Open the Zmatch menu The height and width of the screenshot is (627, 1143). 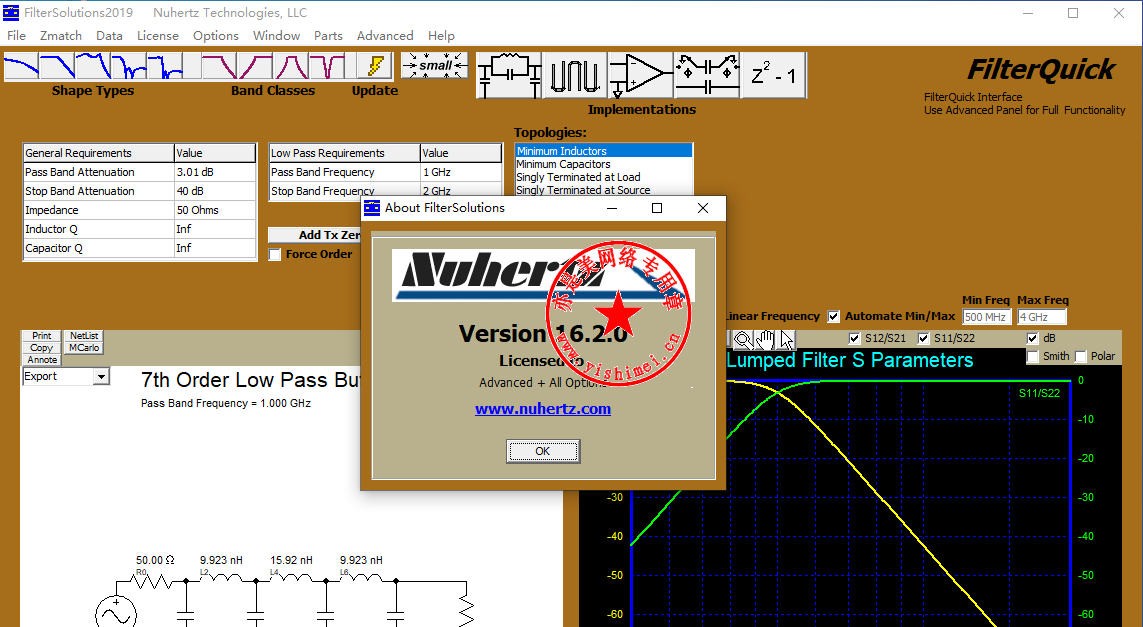[x=61, y=36]
